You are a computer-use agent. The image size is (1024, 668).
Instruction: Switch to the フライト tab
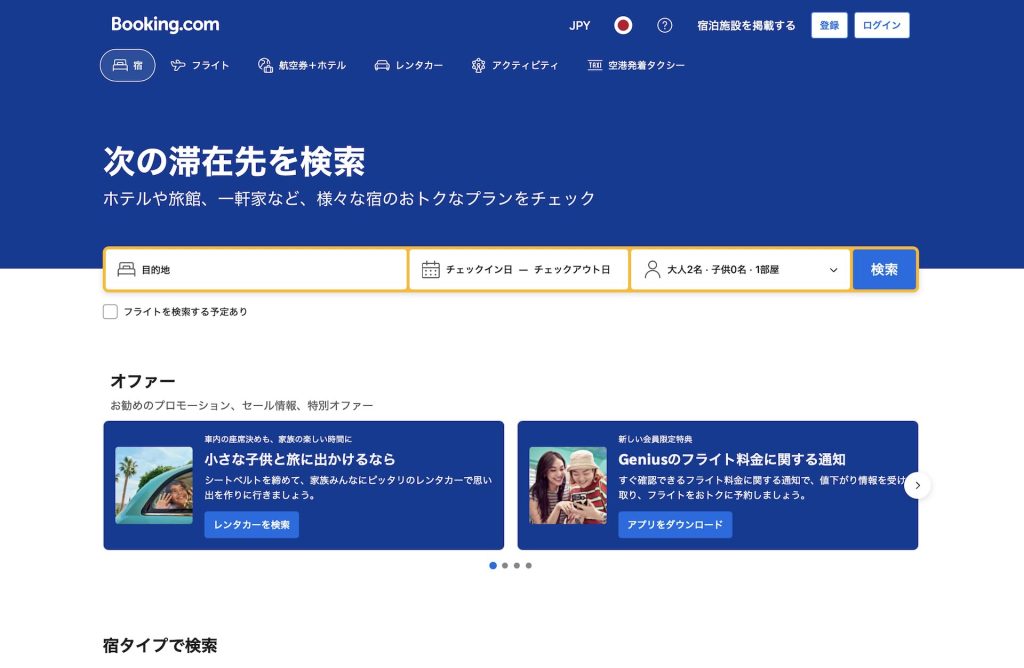point(200,65)
